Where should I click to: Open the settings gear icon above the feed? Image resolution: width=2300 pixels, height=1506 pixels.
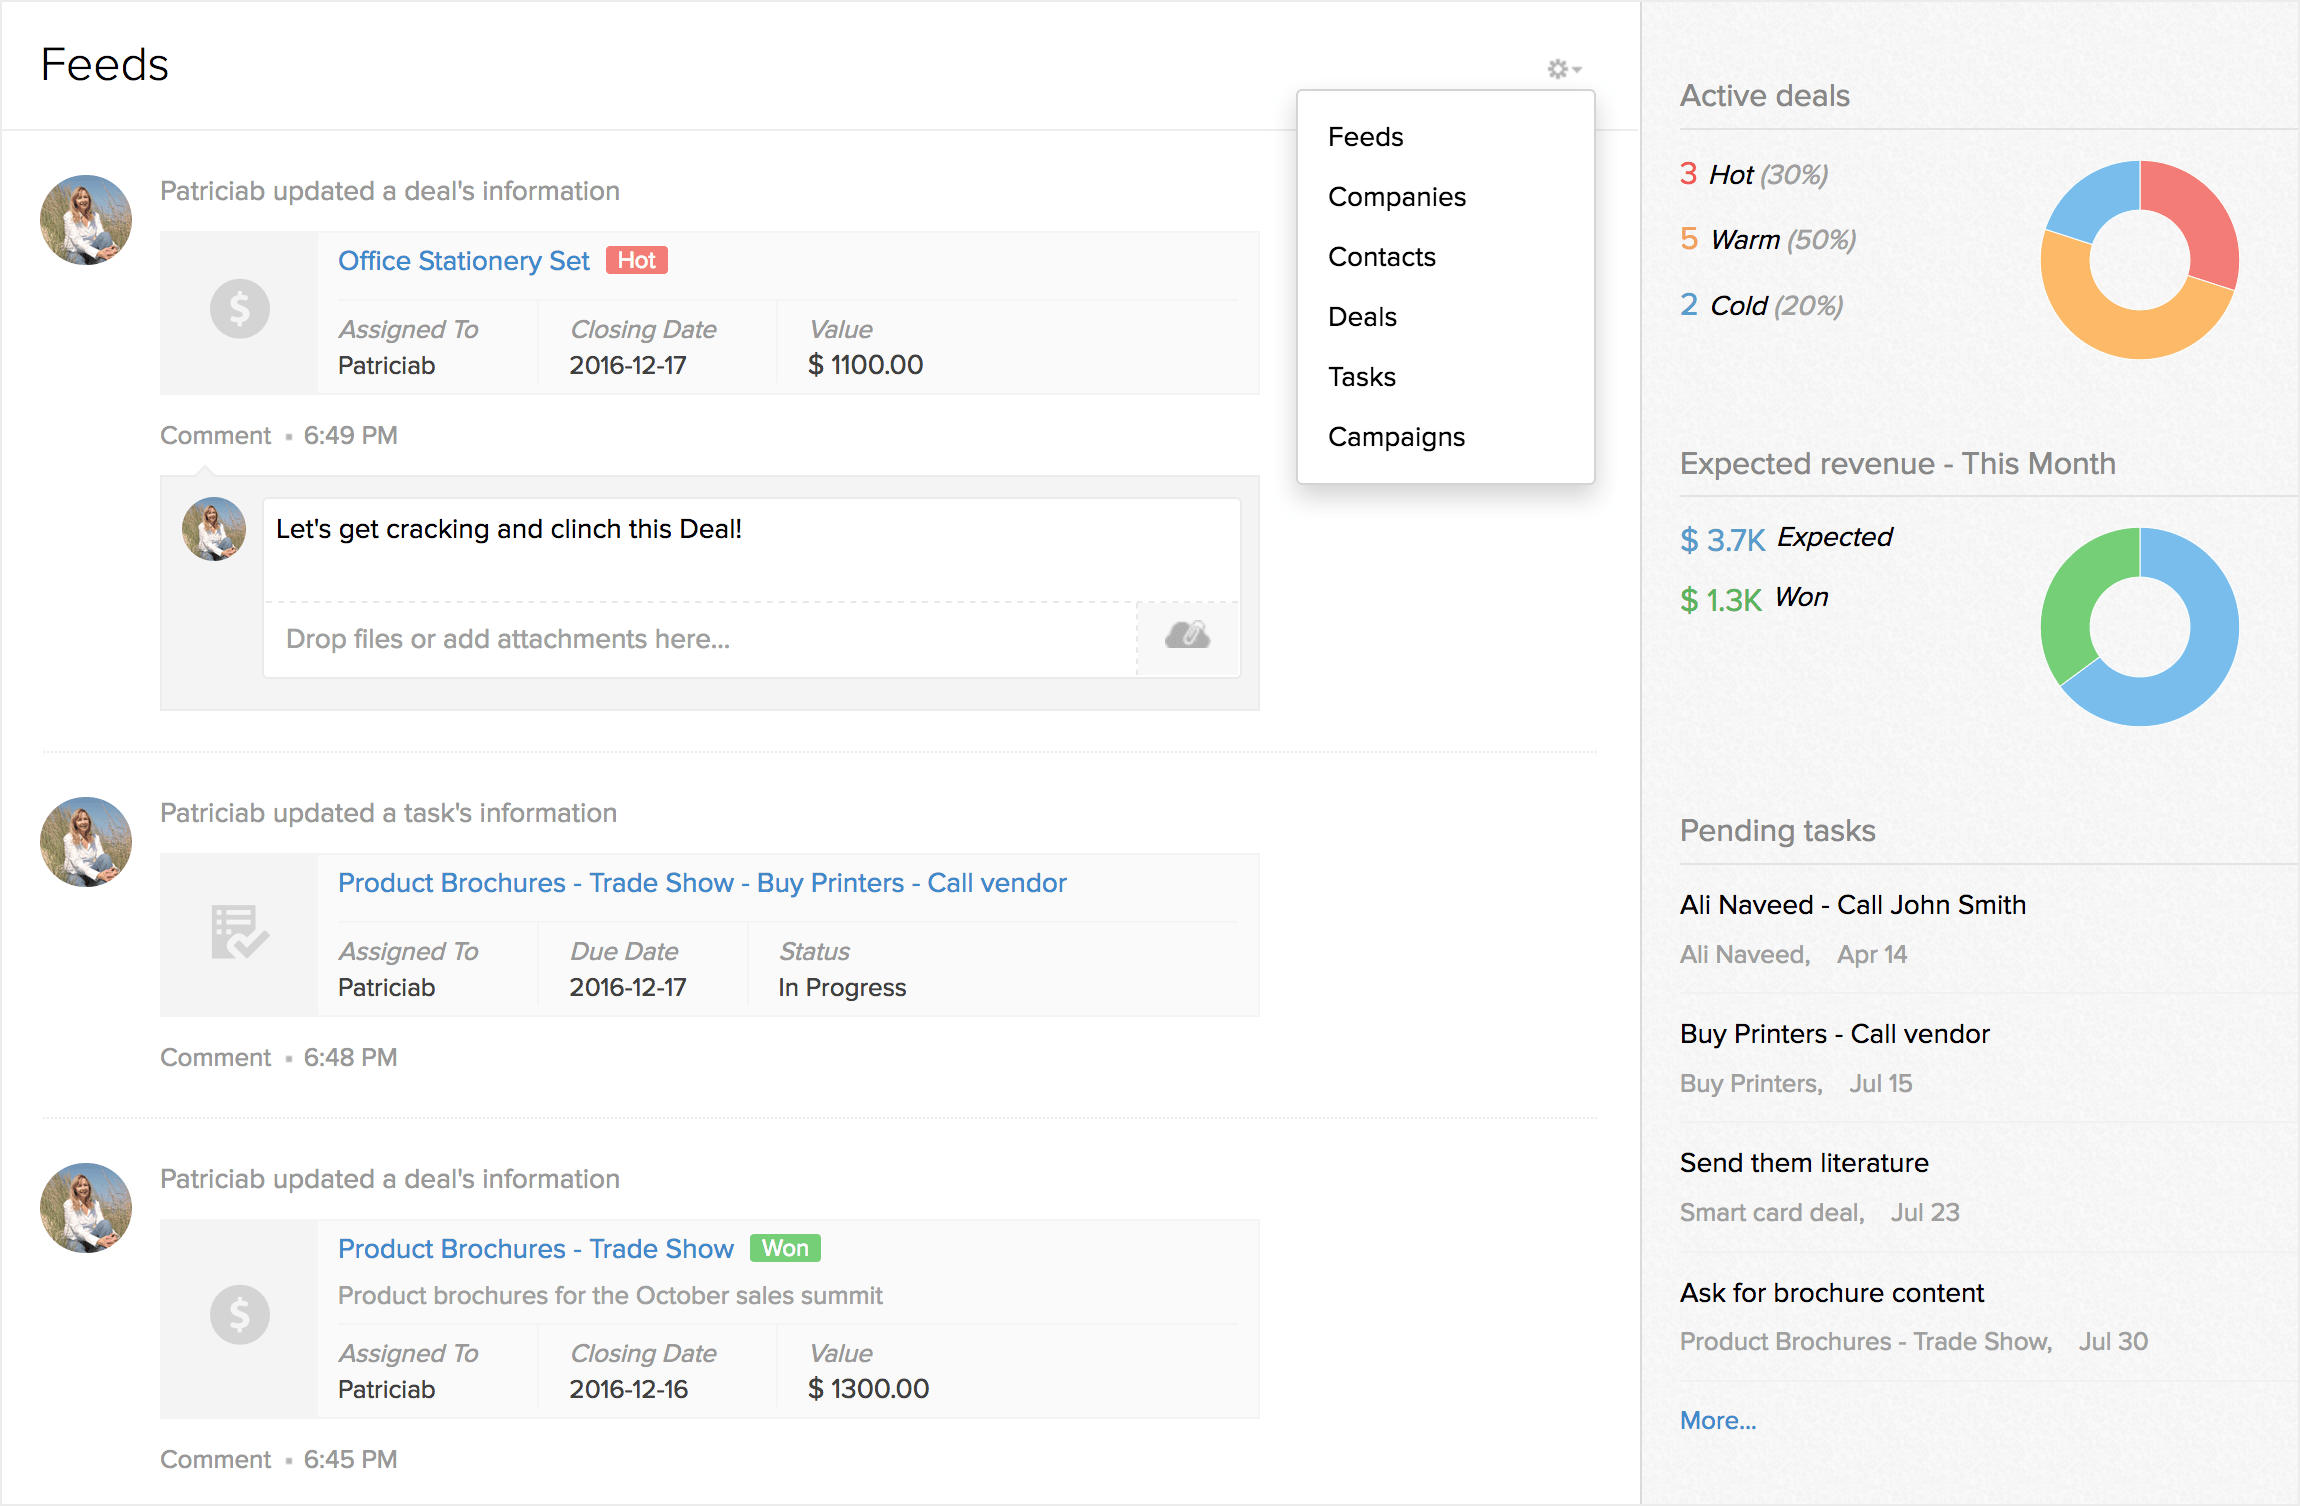click(x=1556, y=70)
